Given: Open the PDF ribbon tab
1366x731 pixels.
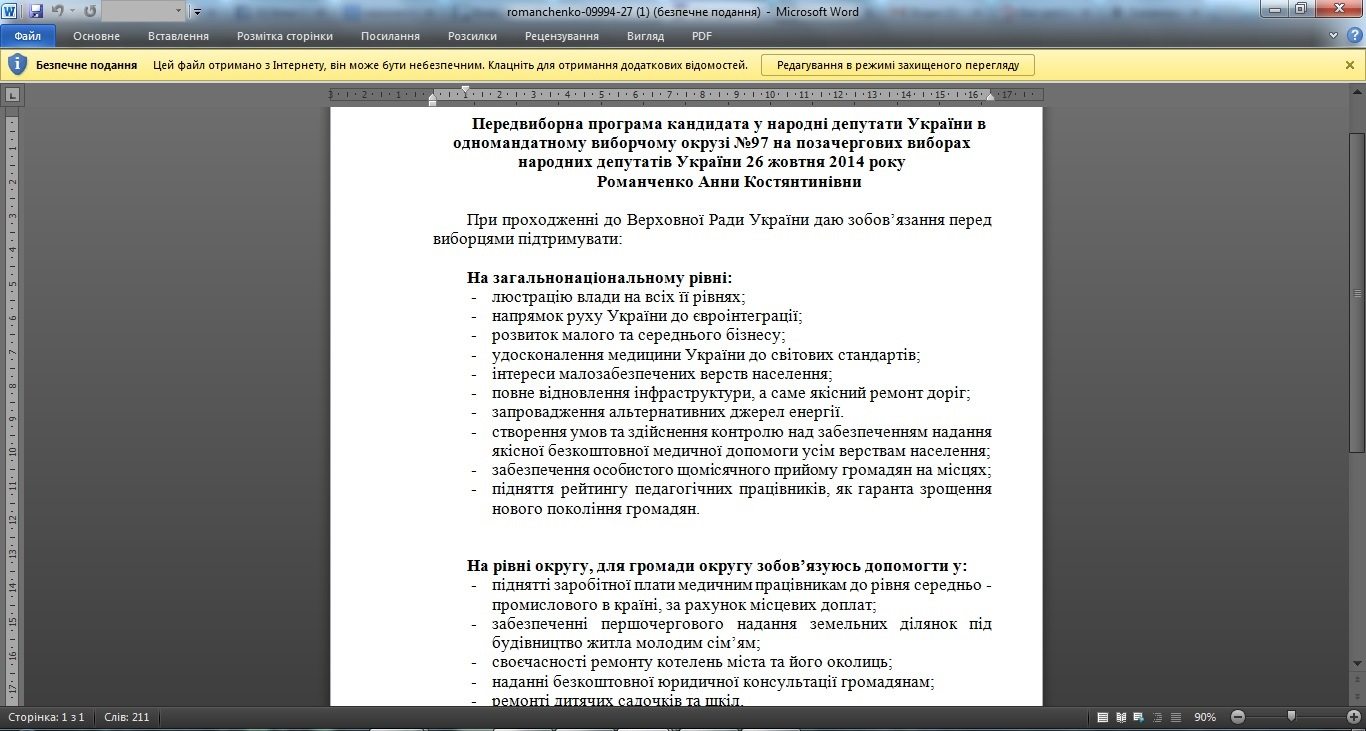Looking at the screenshot, I should 702,36.
